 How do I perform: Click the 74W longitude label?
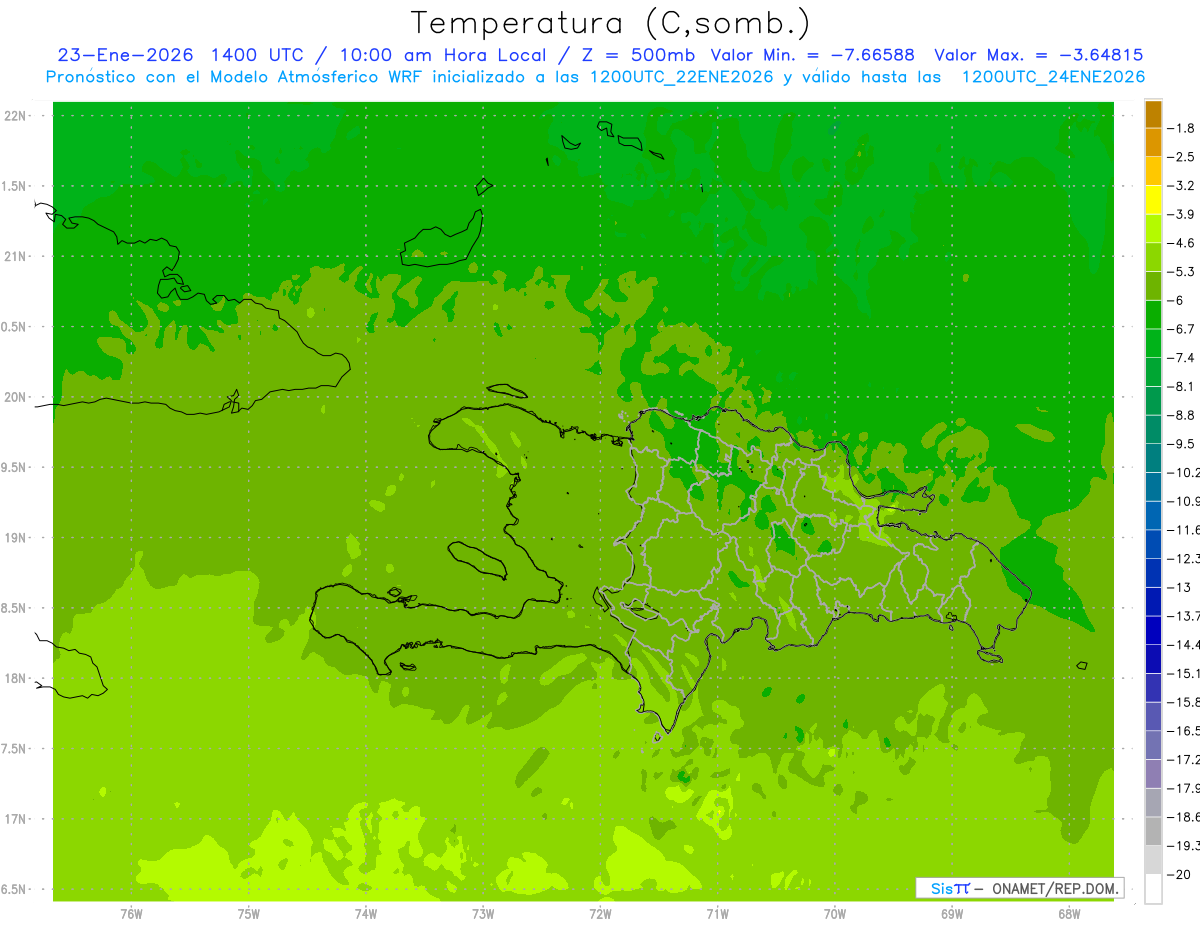tap(366, 913)
